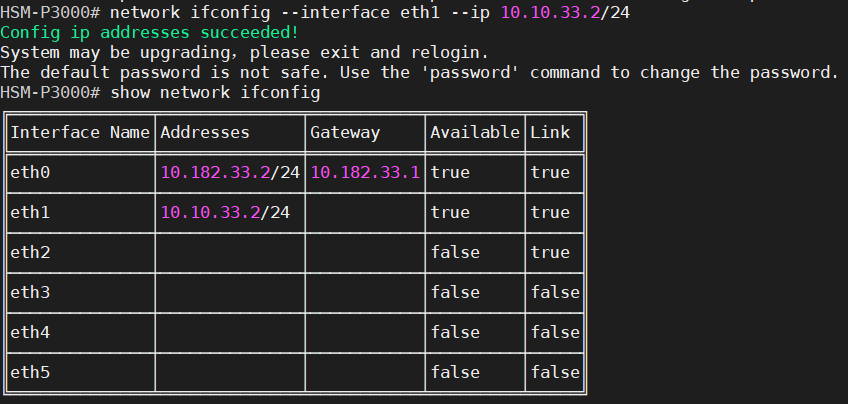Click the 'Link' column header
This screenshot has width=848, height=404.
pos(550,132)
